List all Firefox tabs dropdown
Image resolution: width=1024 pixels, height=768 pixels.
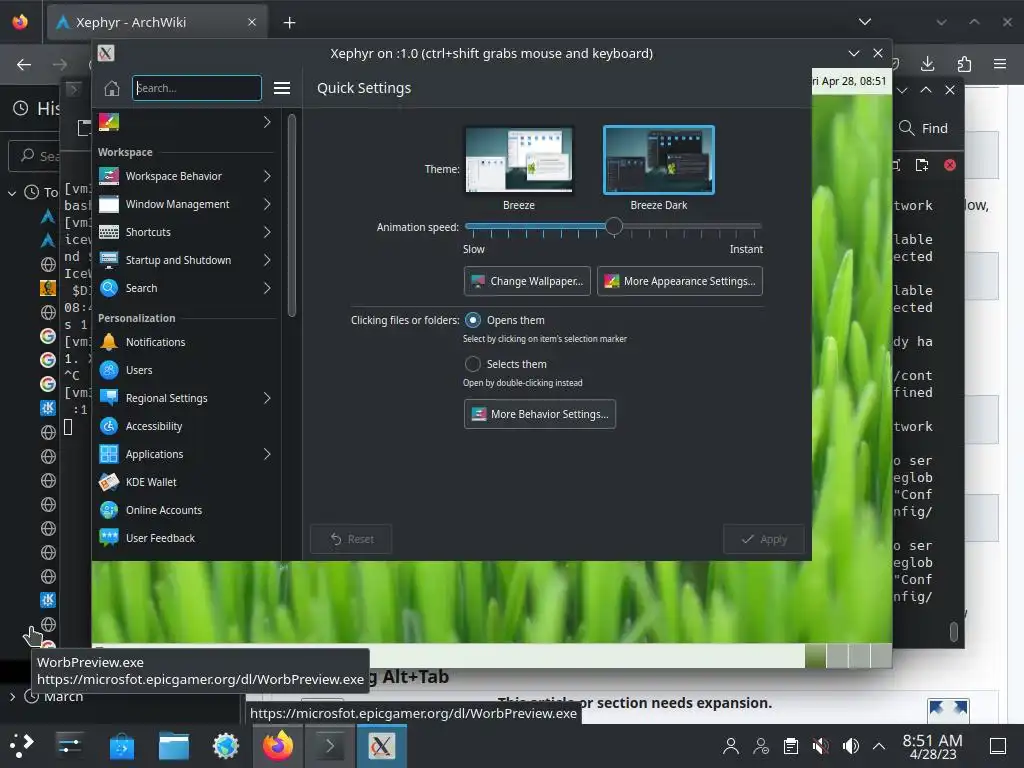(865, 22)
